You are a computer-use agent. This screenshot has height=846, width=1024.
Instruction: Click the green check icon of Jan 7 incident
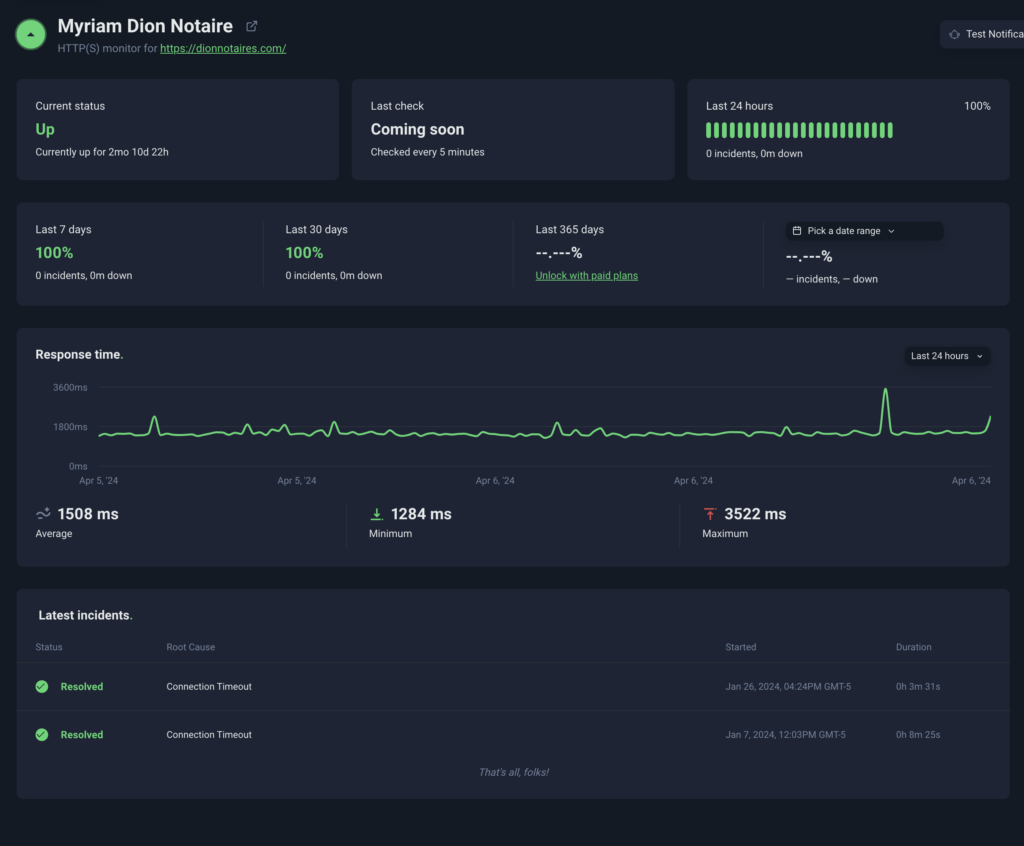[x=42, y=735]
